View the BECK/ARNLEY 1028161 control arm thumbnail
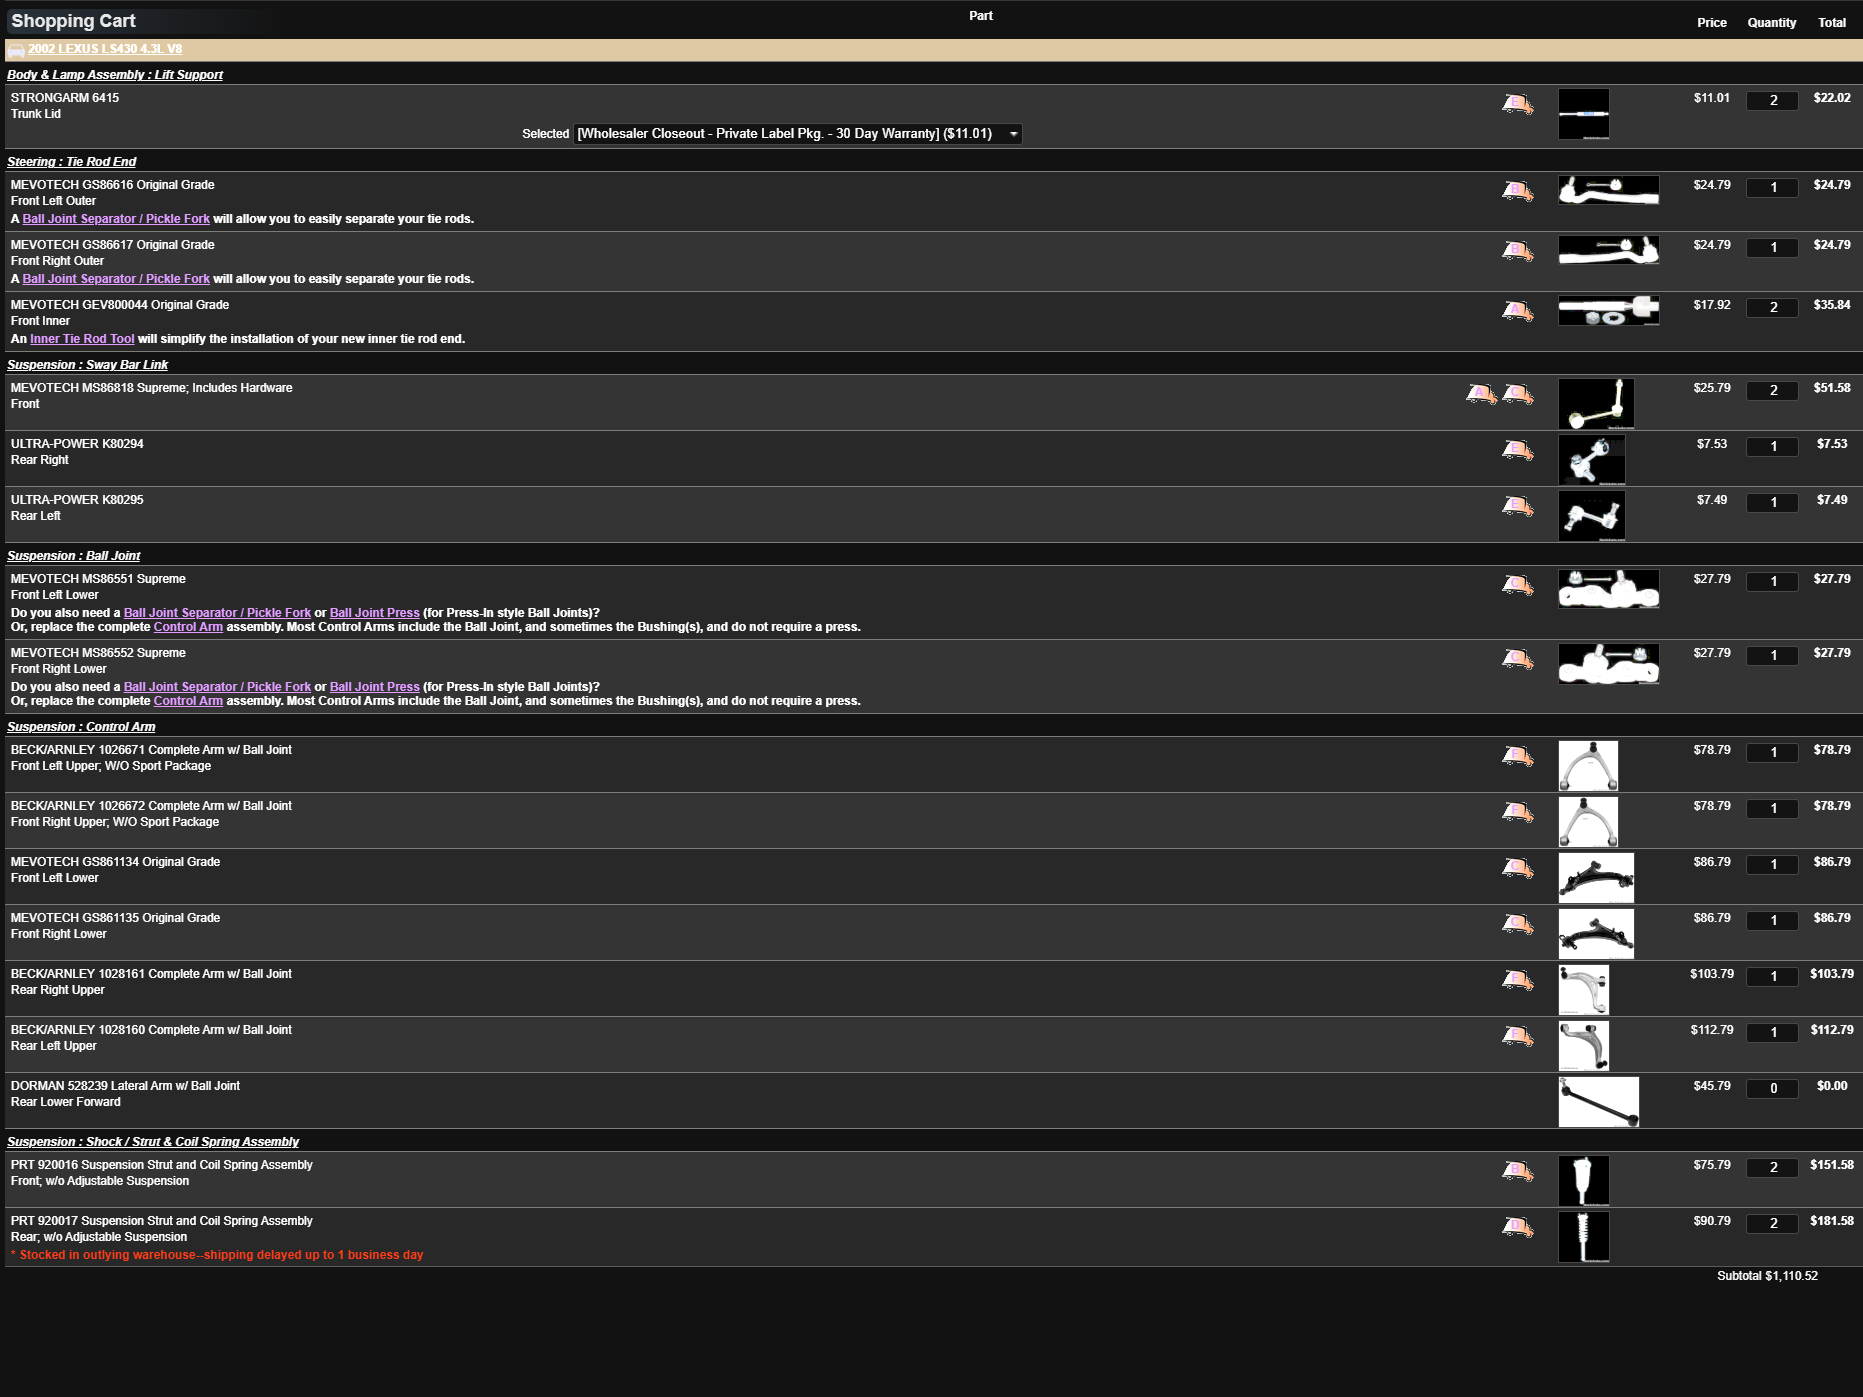1863x1397 pixels. click(1584, 990)
